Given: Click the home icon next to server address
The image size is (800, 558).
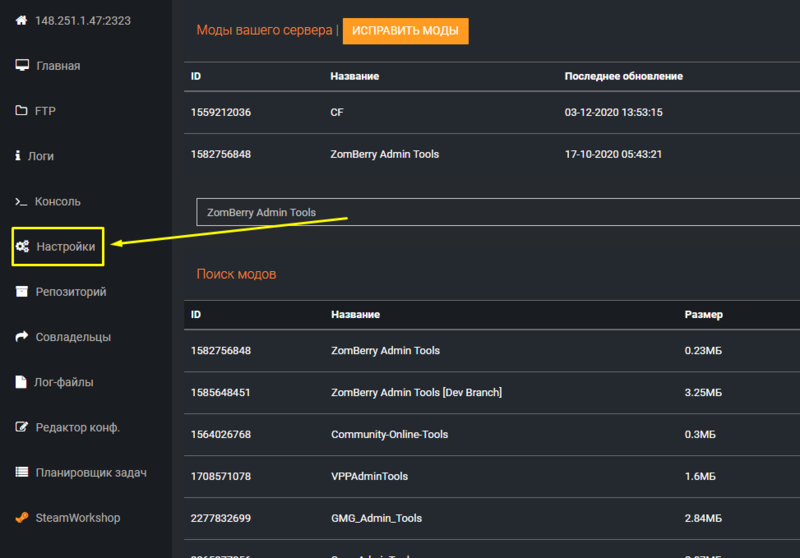Looking at the screenshot, I should (20, 20).
